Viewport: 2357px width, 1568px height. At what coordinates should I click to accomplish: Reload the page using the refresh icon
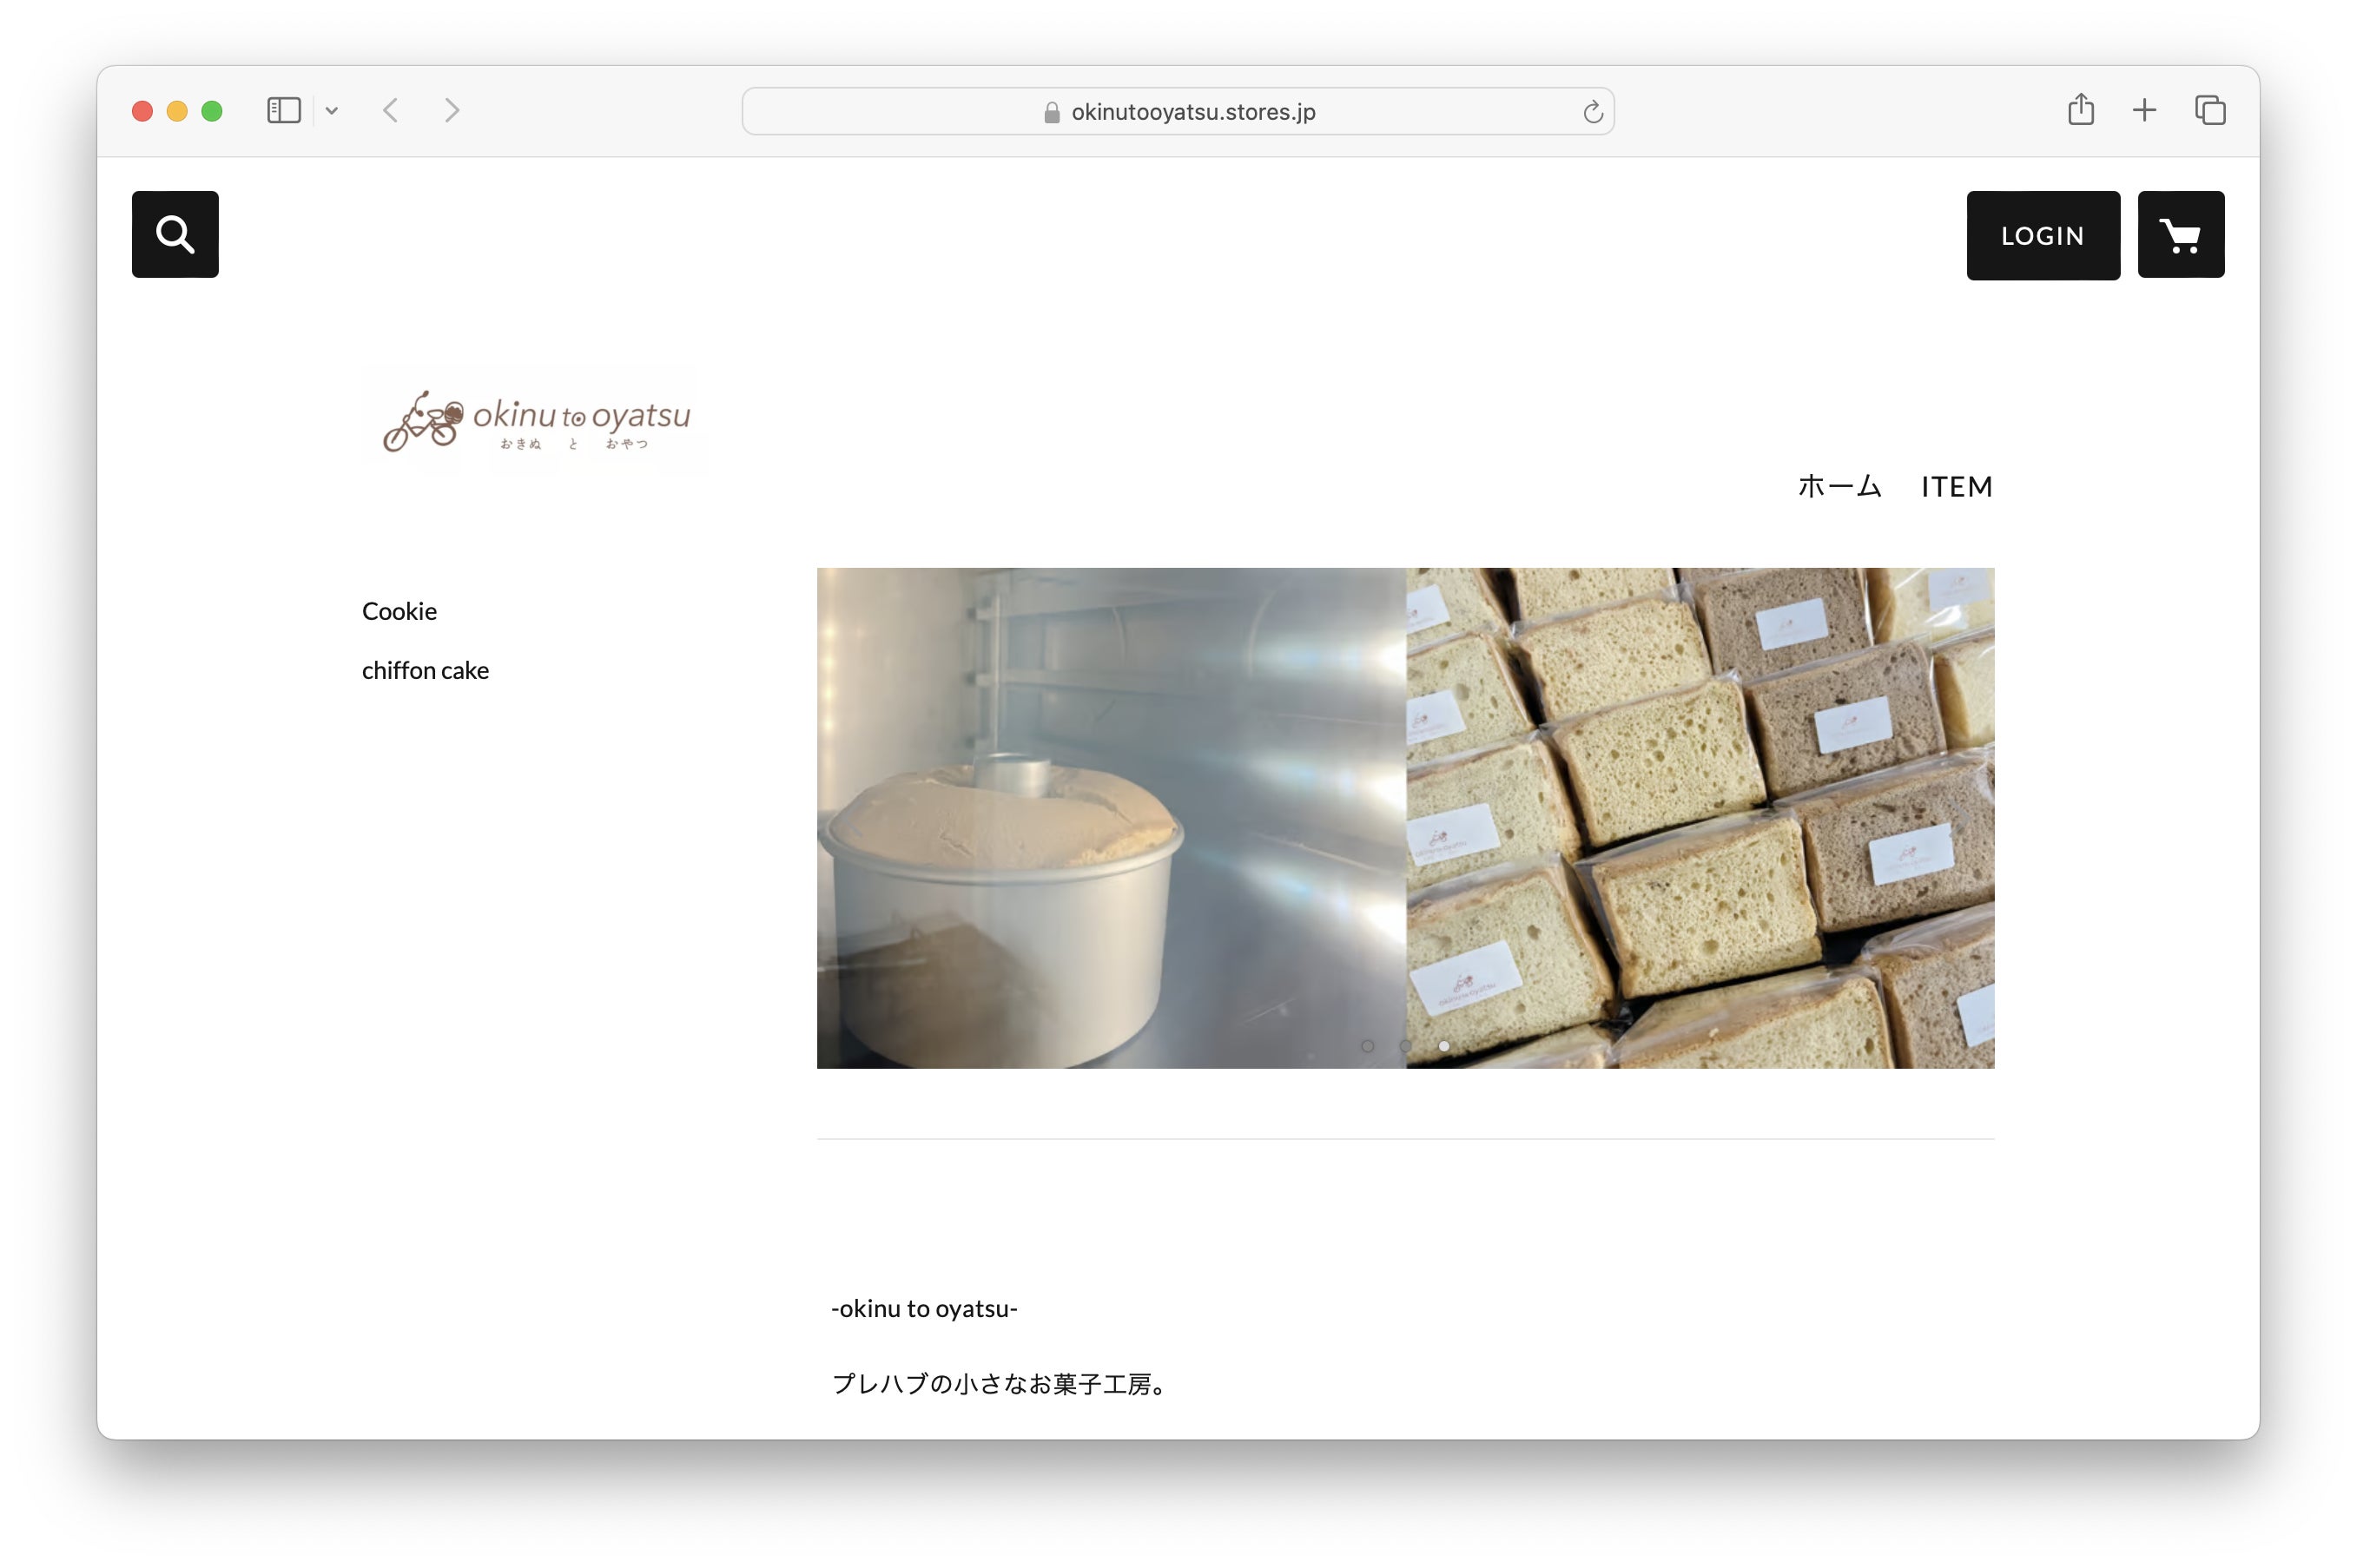pos(1592,112)
